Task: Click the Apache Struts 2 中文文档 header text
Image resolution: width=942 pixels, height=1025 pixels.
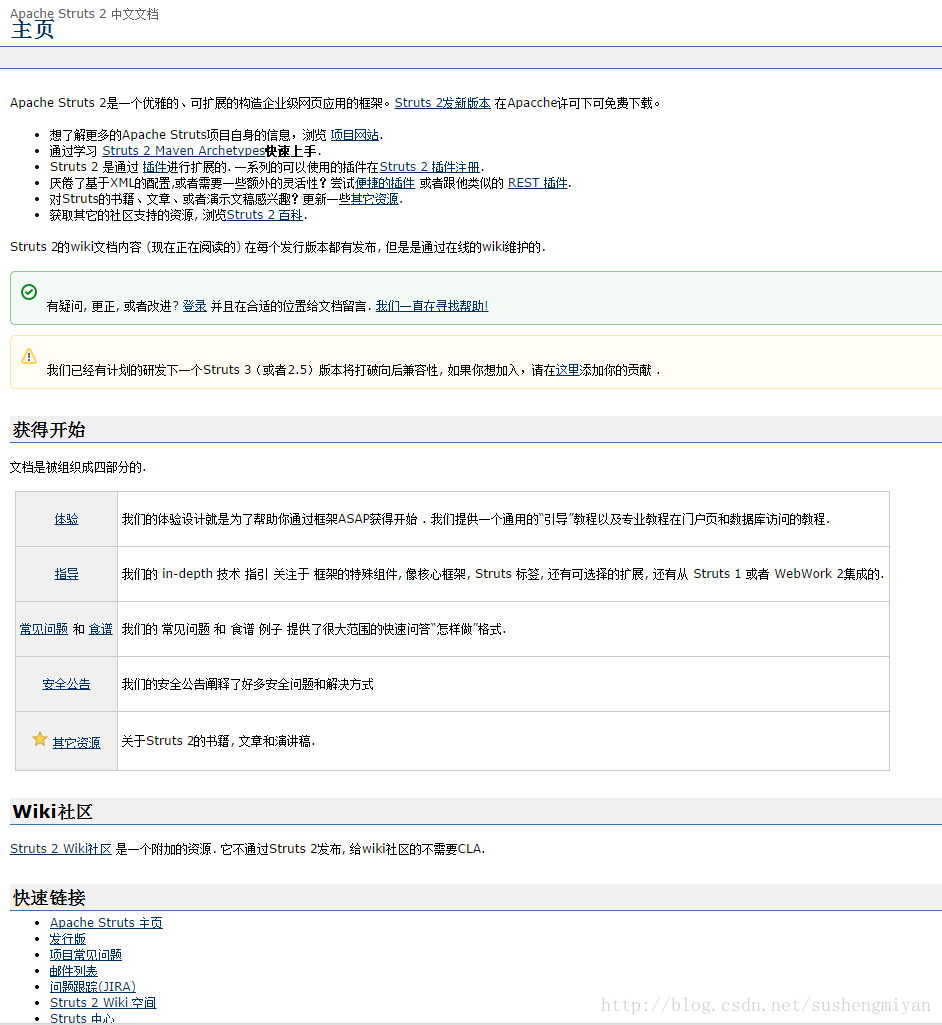Action: click(84, 14)
